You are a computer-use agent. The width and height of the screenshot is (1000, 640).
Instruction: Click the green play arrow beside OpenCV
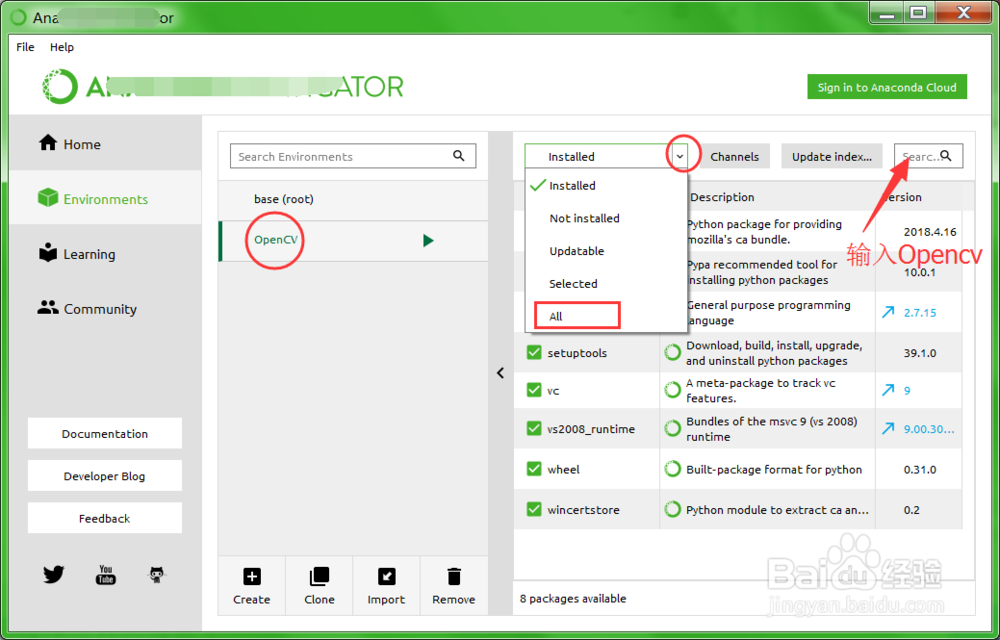(428, 240)
